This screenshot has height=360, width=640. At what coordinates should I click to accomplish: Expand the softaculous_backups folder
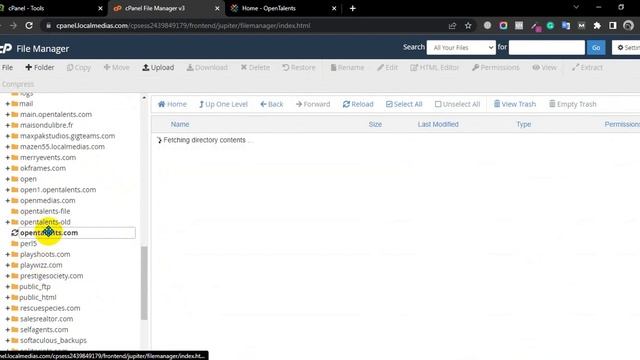coord(7,340)
